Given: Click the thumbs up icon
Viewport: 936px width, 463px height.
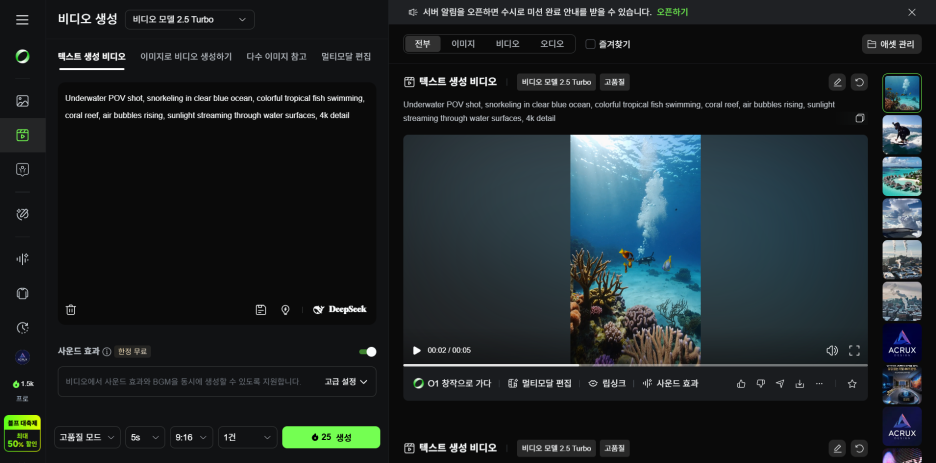Looking at the screenshot, I should (x=741, y=384).
